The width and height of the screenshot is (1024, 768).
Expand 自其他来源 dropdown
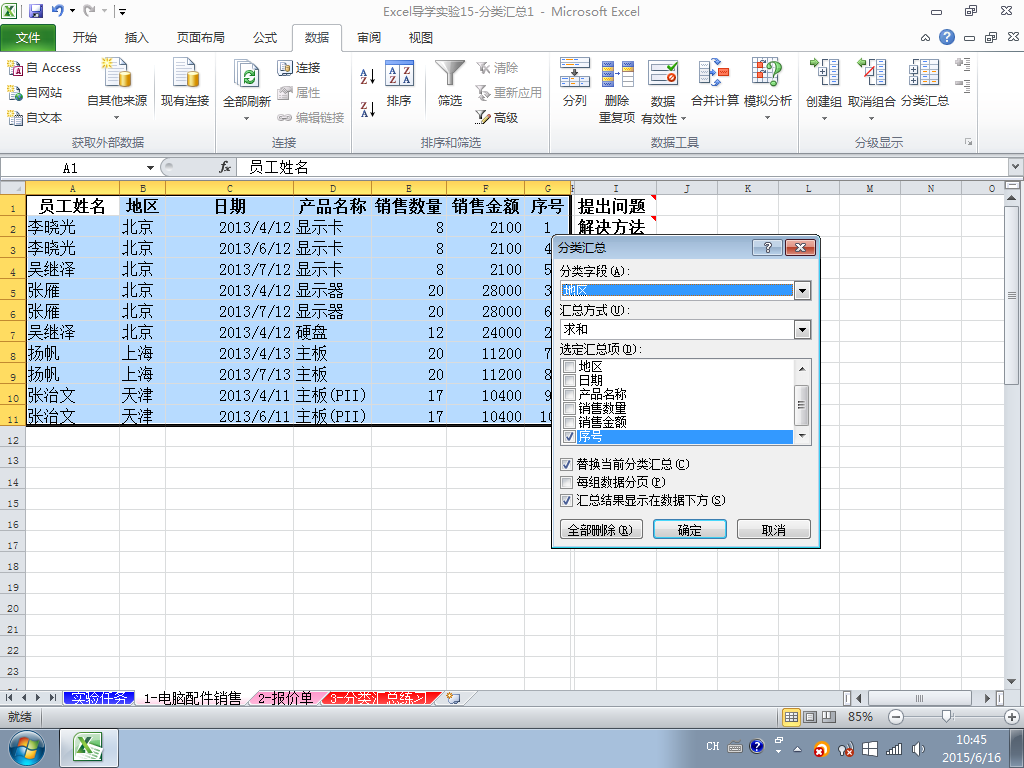[x=117, y=118]
